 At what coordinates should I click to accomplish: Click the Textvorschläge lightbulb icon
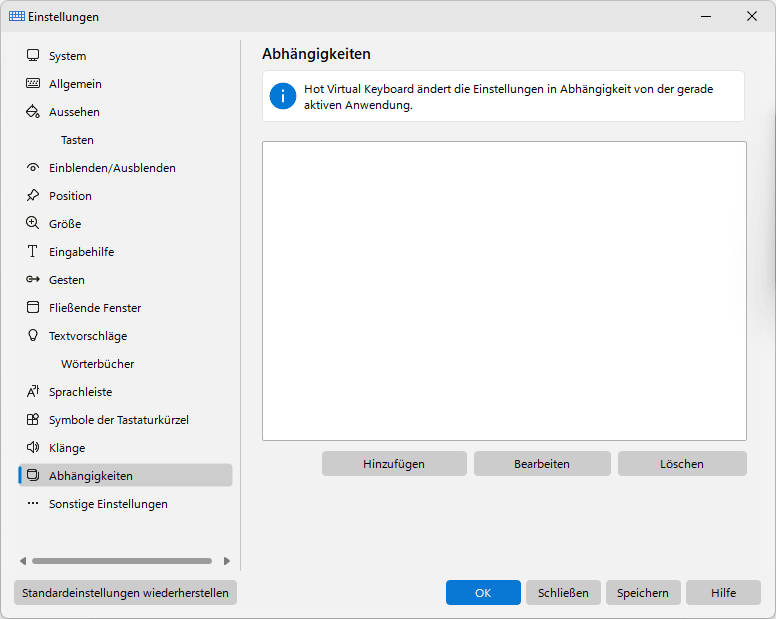point(33,335)
